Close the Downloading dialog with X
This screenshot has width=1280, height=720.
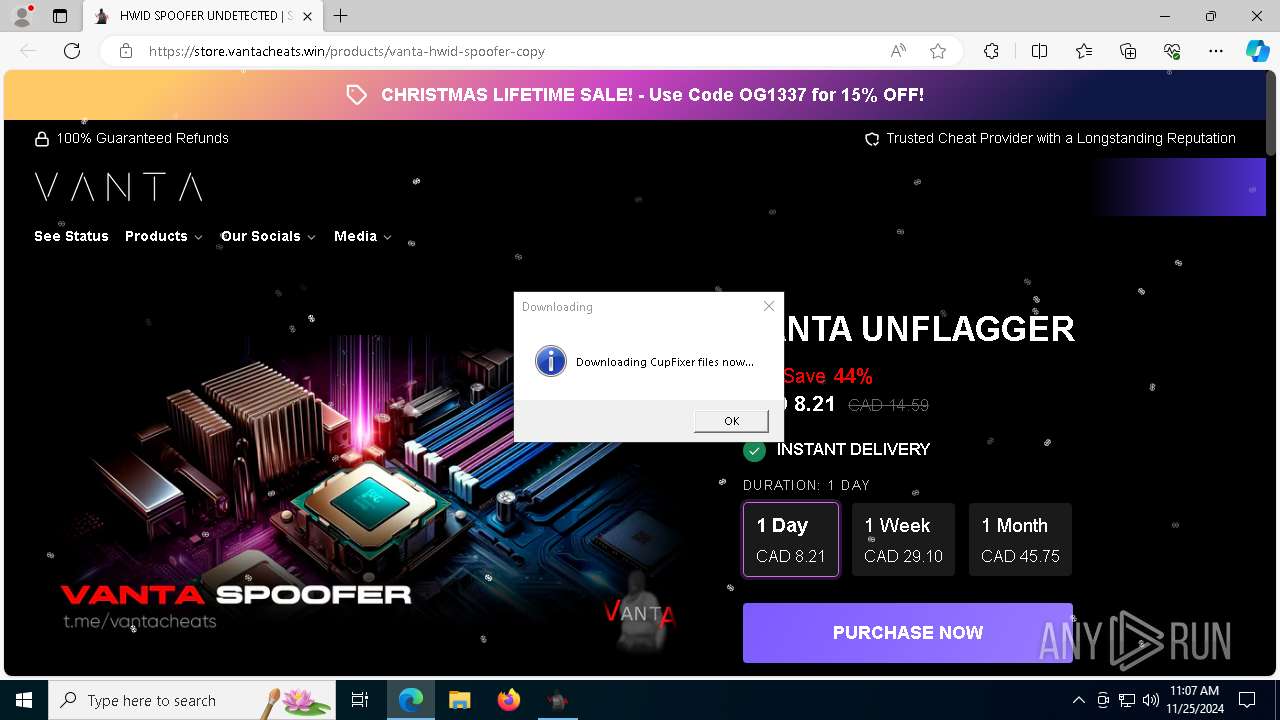(x=768, y=306)
